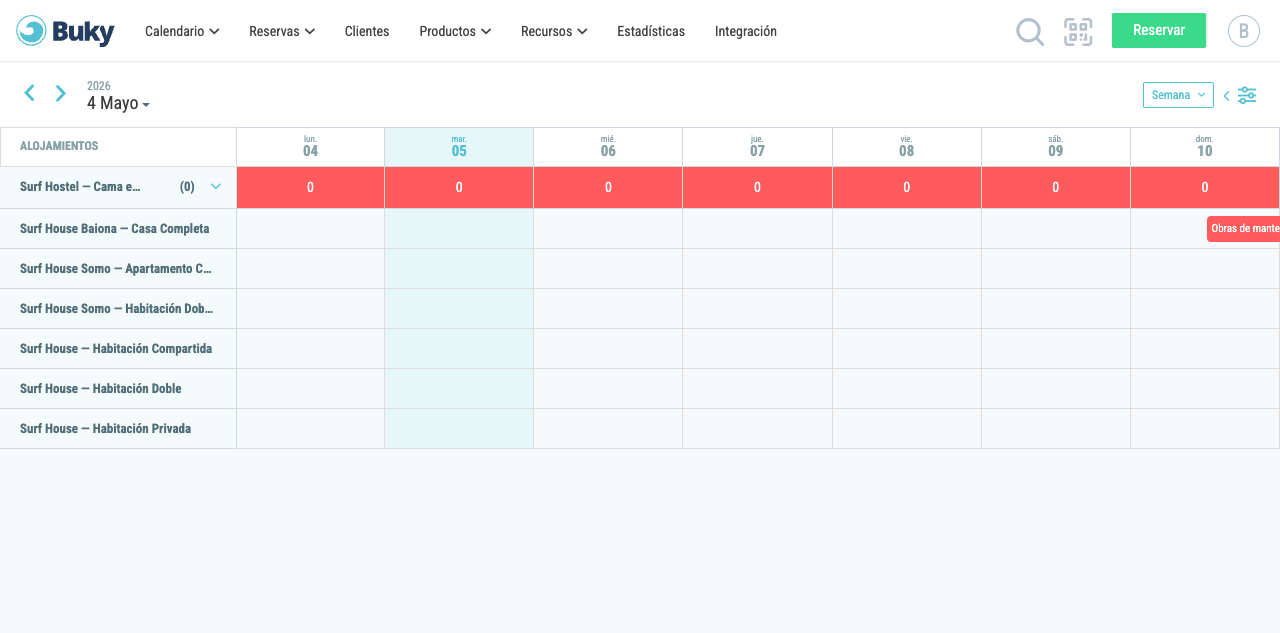
Task: Select jue. 07 day header
Action: point(757,147)
